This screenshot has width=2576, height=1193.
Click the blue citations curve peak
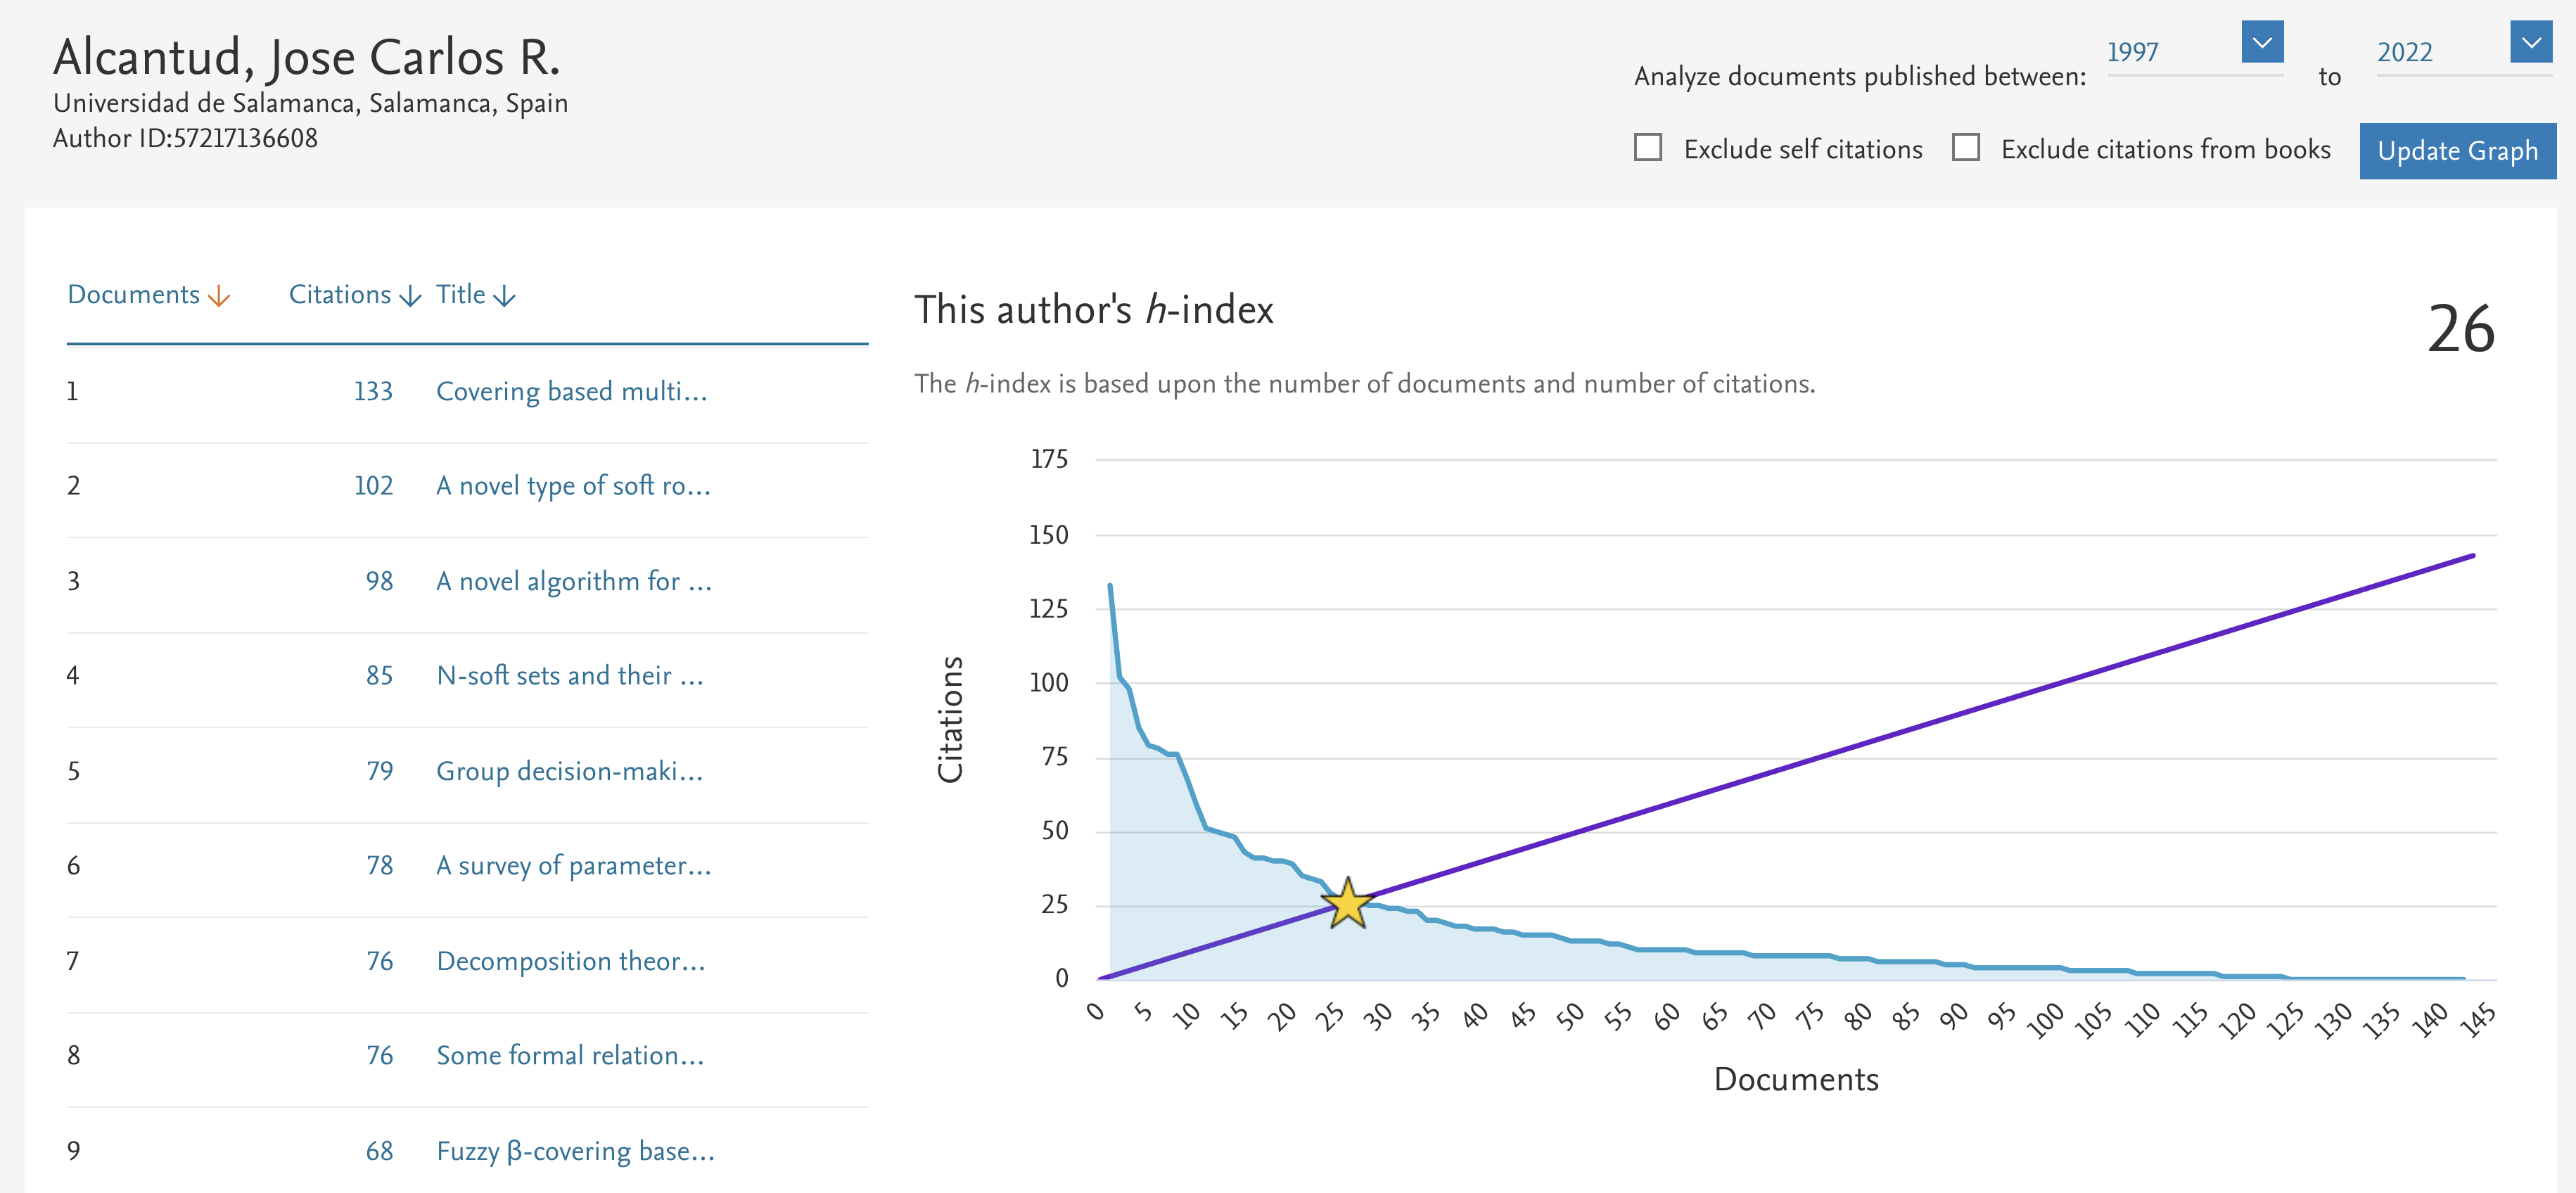coord(1110,587)
